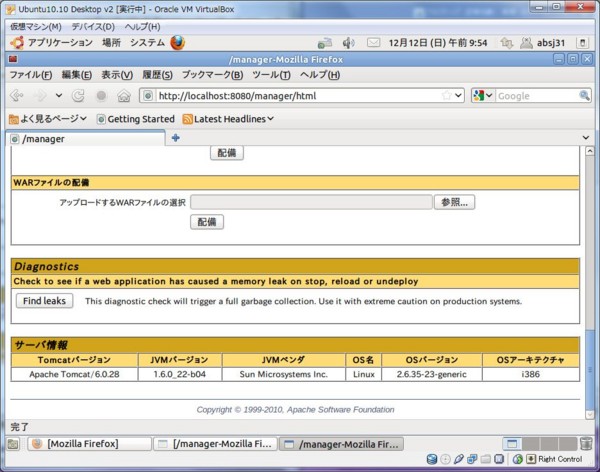Click the date and time clock
600x472 pixels.
point(438,42)
